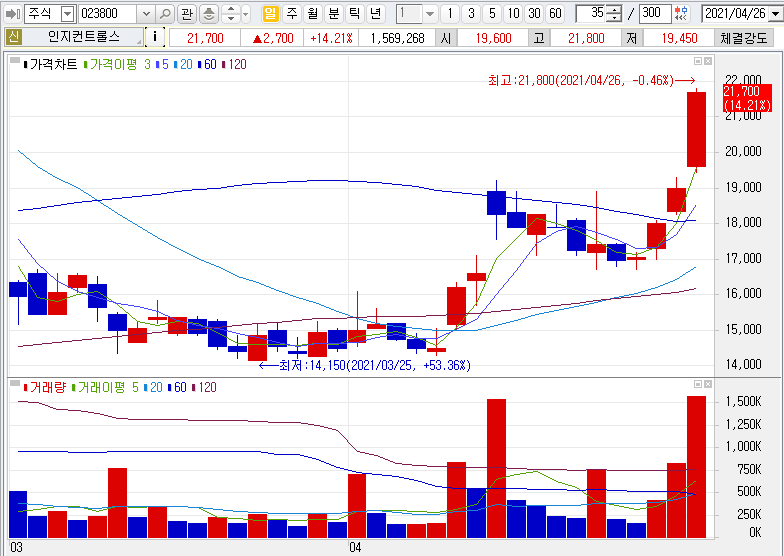Expand the stock code history dropdown

pos(146,14)
